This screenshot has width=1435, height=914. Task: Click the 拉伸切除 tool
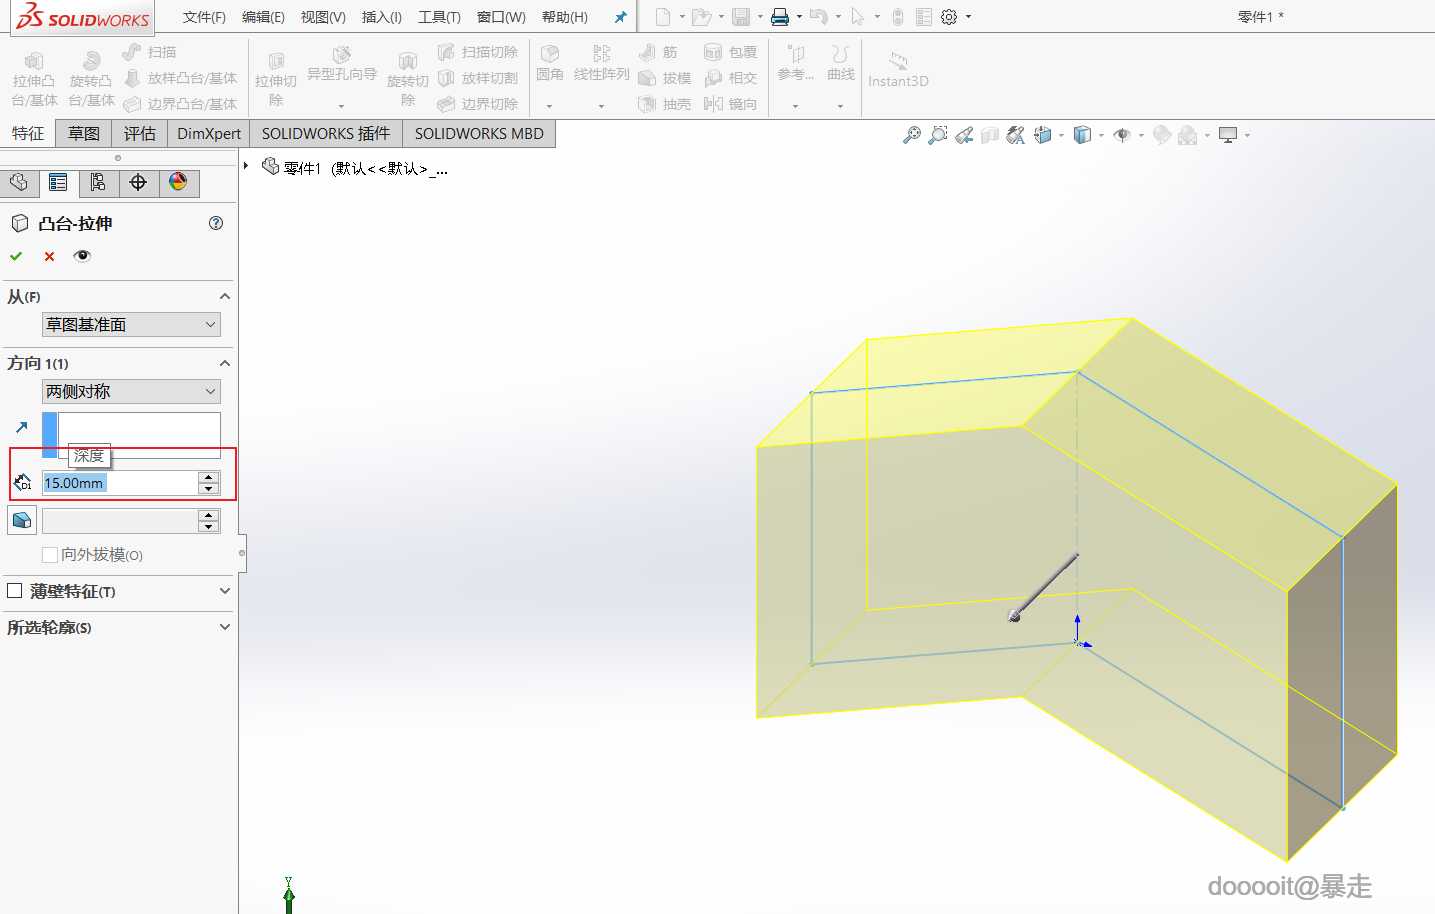(x=276, y=79)
